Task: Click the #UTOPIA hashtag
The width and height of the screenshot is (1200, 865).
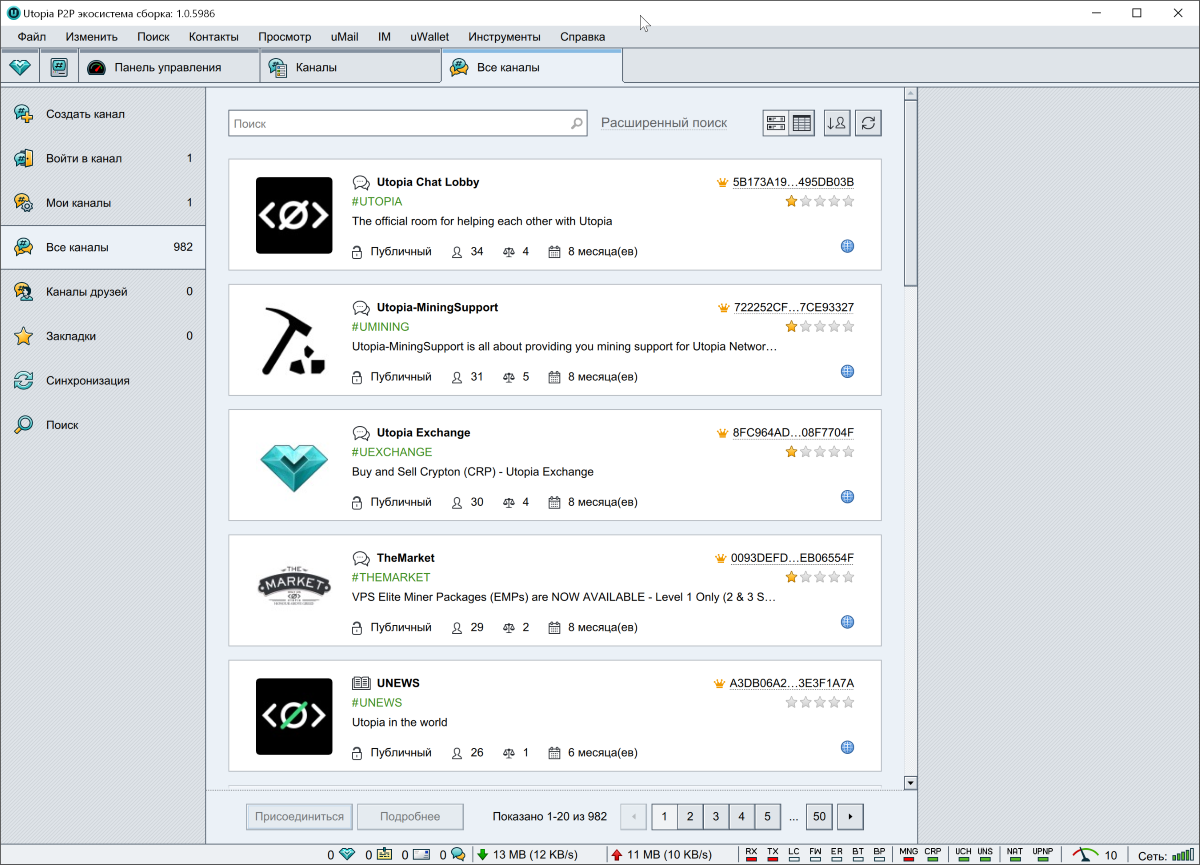Action: (377, 202)
